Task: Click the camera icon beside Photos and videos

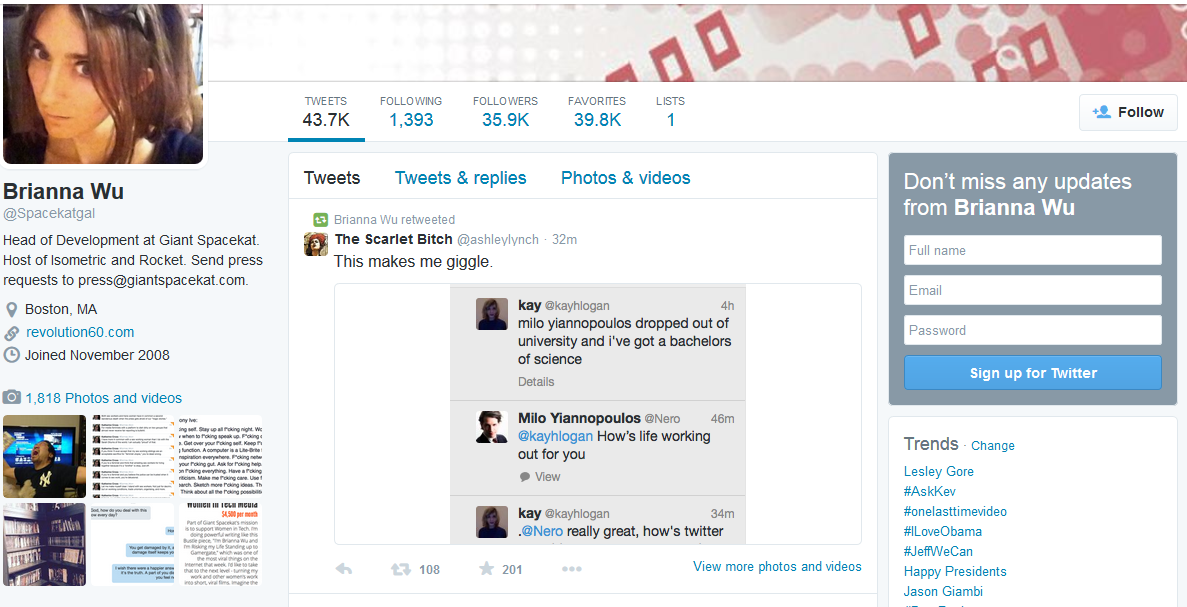Action: [x=11, y=397]
